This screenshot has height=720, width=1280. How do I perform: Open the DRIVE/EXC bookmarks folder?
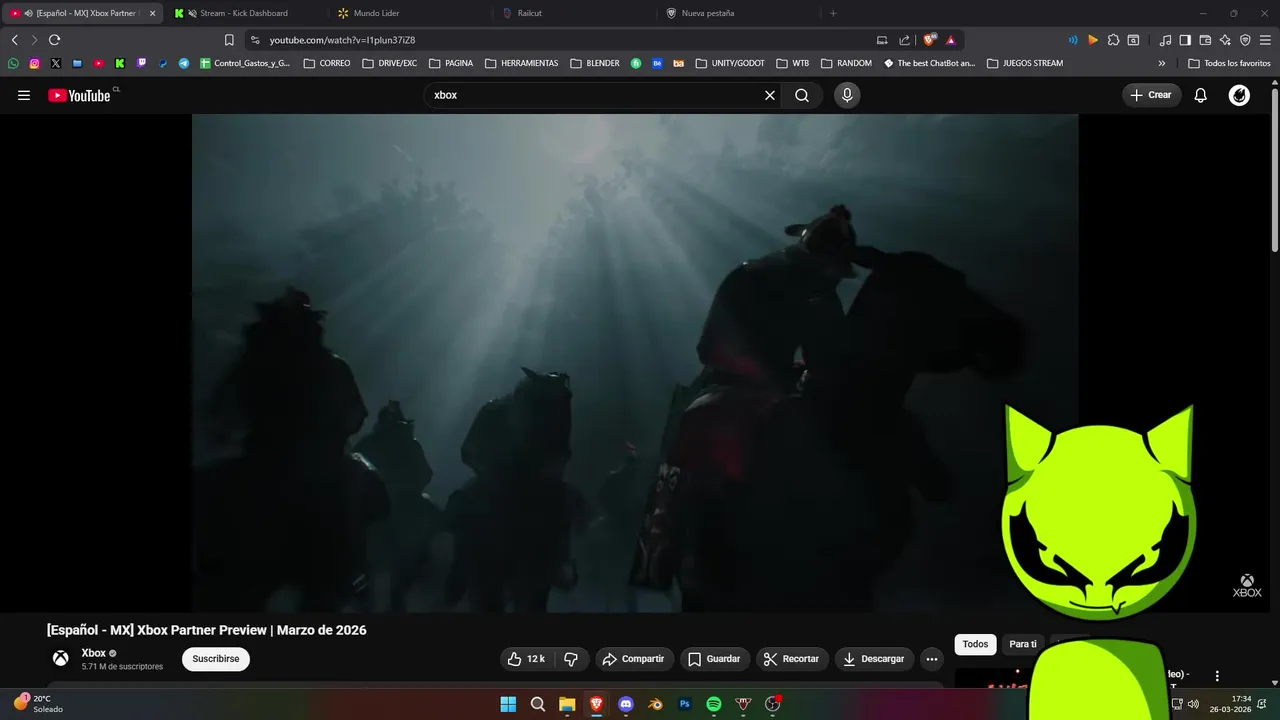[390, 63]
